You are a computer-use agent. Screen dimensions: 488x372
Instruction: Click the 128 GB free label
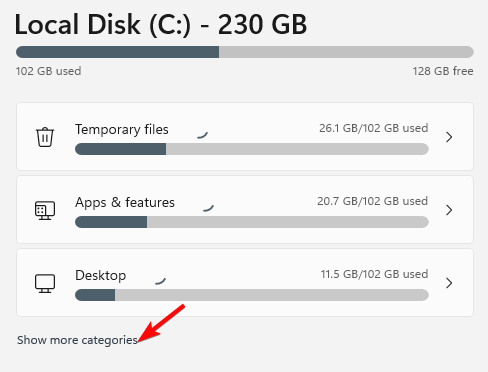[443, 71]
